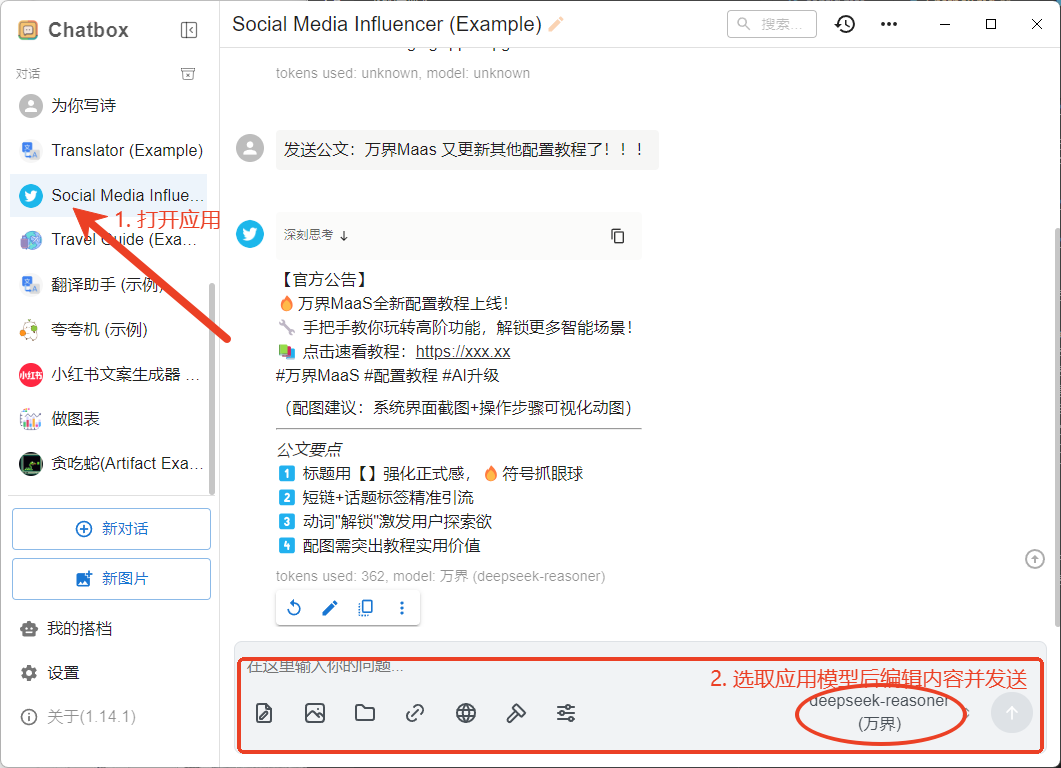Collapse the Chatbox sidebar panel
Viewport: 1061px width, 768px height.
189,30
